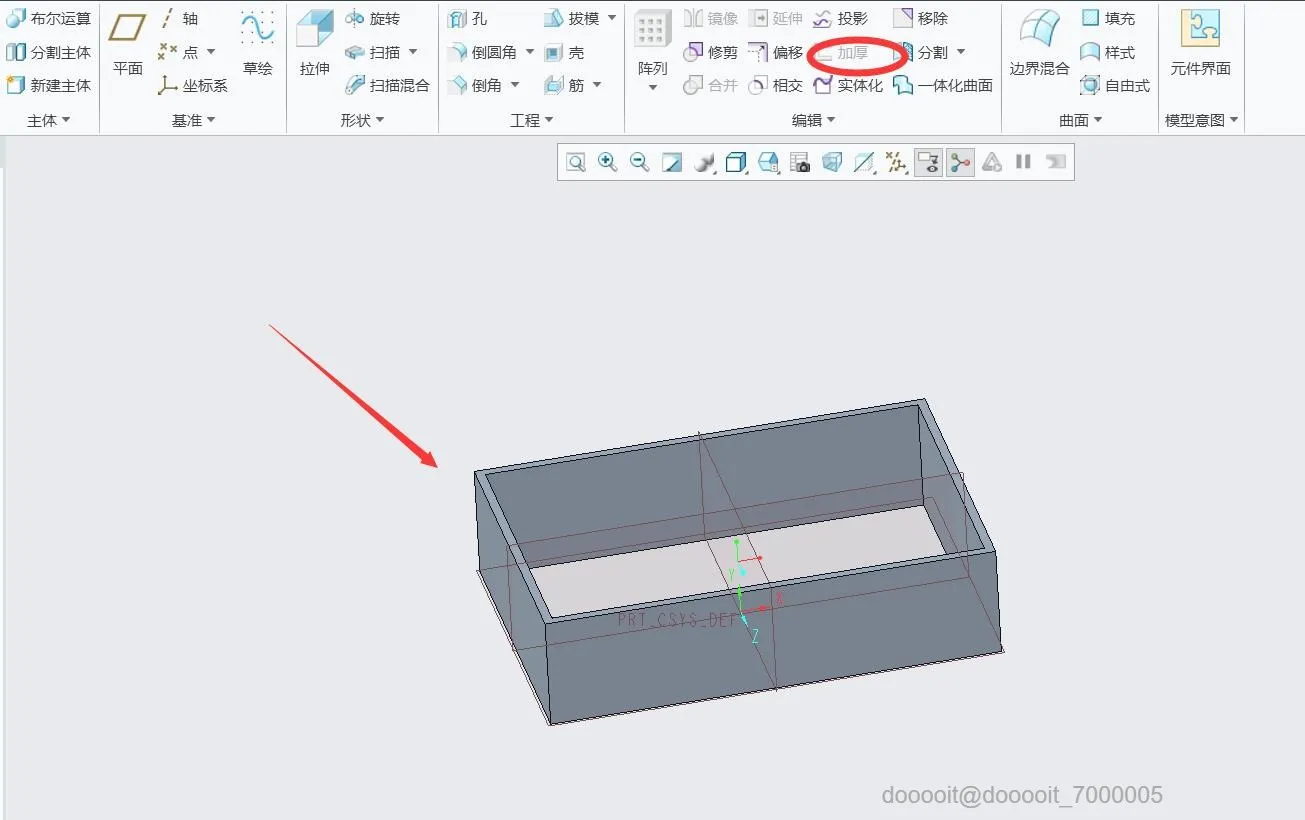Click the 分割主体 split body tool
The image size is (1305, 820).
(x=48, y=52)
